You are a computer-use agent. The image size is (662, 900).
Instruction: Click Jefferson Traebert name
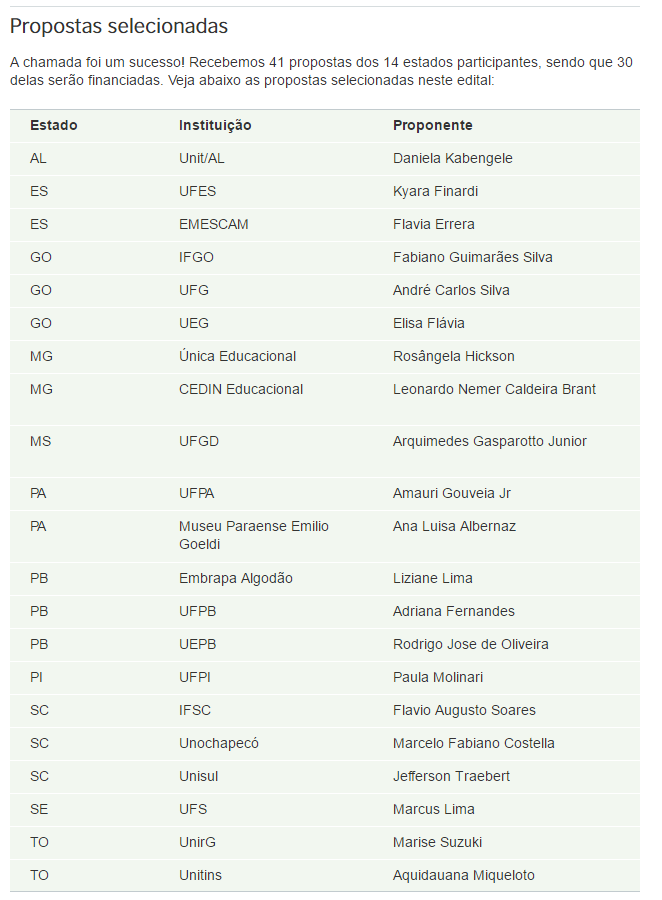point(451,777)
